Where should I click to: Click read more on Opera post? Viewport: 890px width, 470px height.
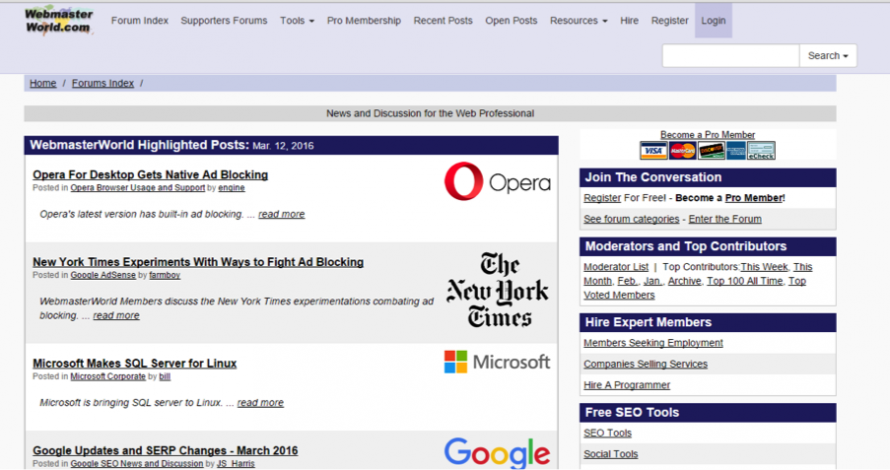coord(282,215)
